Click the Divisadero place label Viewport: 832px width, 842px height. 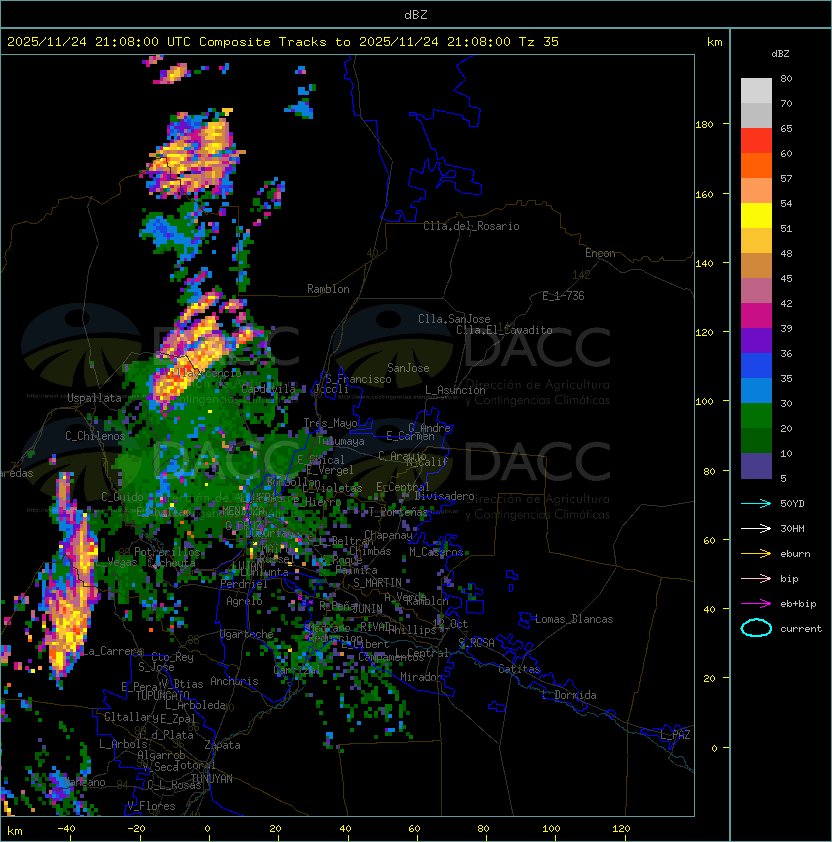coord(445,496)
